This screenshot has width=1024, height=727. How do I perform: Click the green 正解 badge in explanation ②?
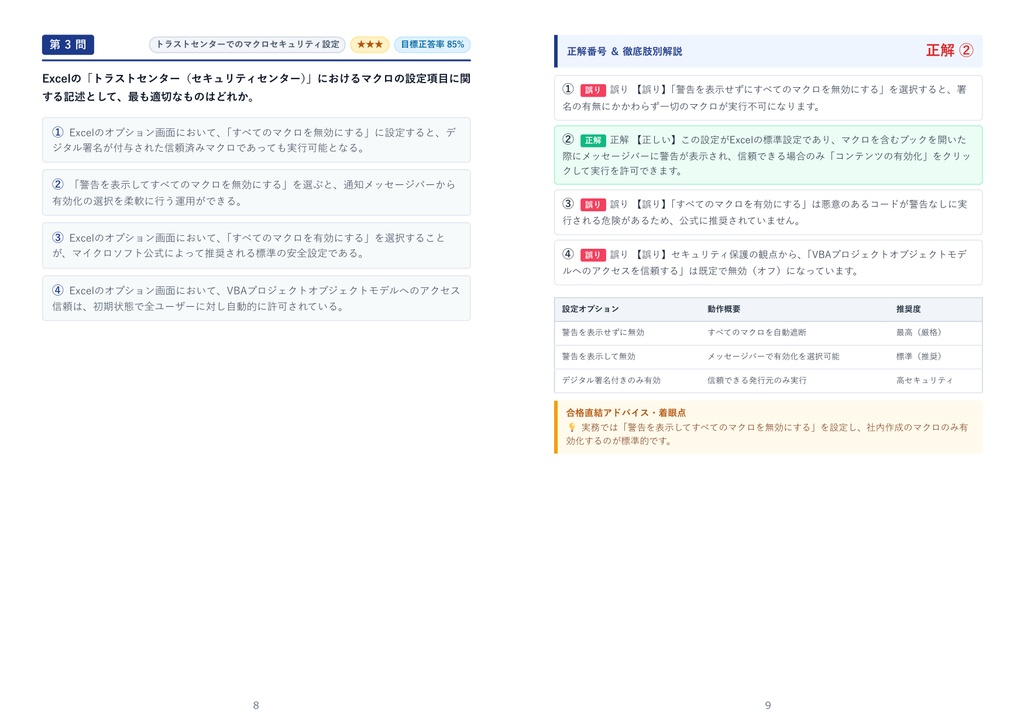[593, 140]
